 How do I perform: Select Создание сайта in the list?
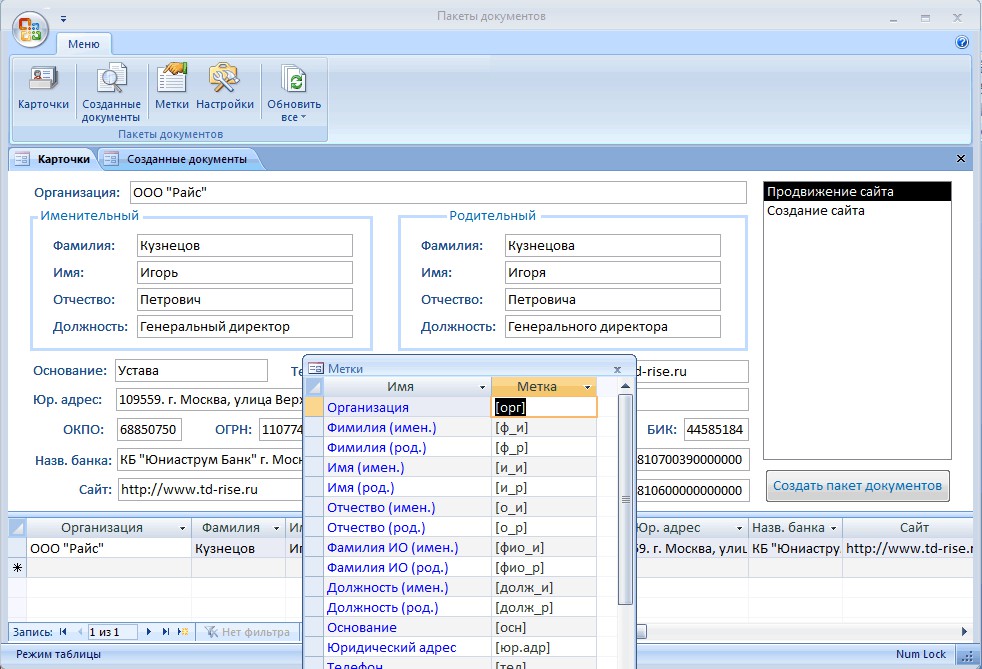815,211
